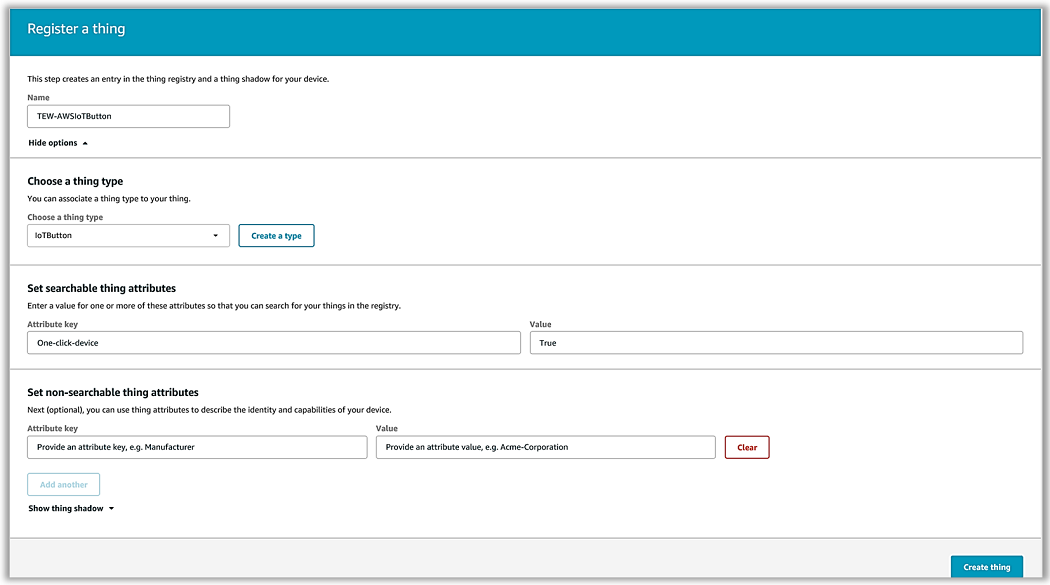Focus the Name field containing TEW-AWSIoTButton

[x=128, y=116]
